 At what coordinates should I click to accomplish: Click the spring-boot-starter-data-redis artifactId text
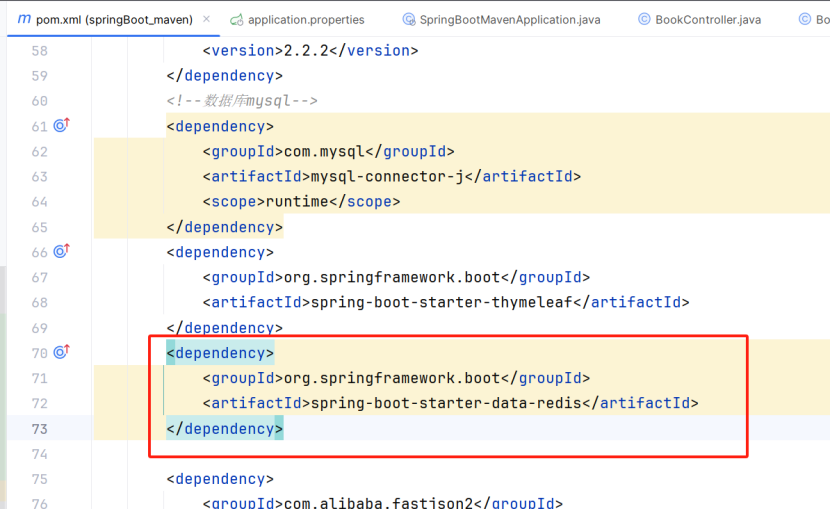(x=446, y=403)
